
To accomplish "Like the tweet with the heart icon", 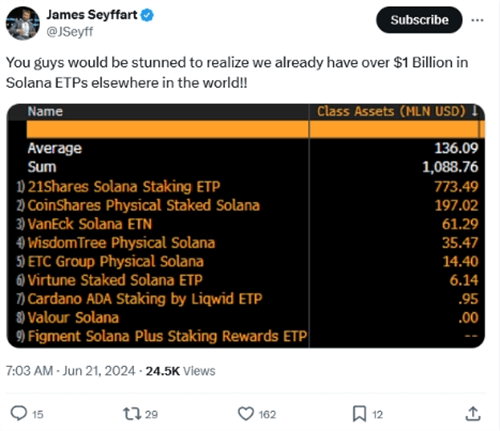I will [246, 414].
